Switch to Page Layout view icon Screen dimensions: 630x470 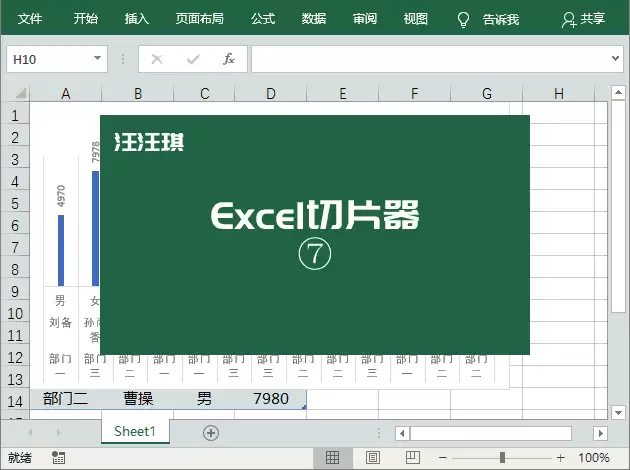pos(372,457)
